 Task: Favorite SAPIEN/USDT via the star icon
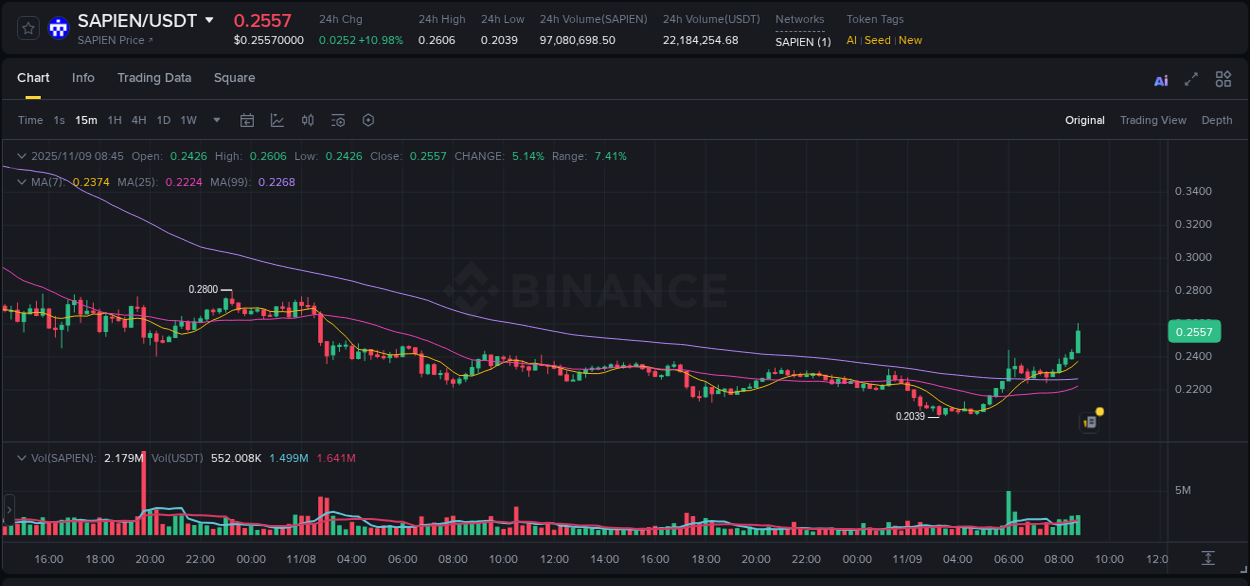[x=27, y=28]
